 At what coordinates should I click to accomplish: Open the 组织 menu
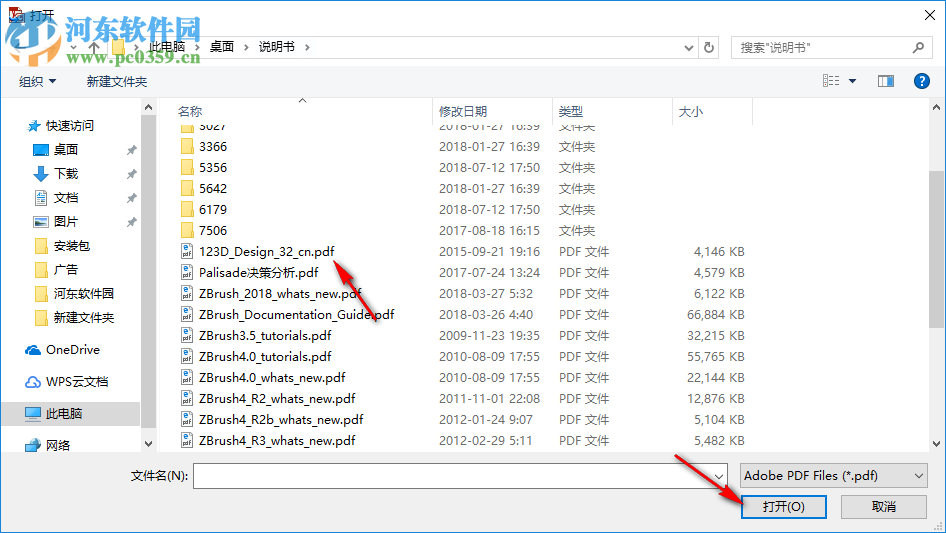pyautogui.click(x=37, y=81)
